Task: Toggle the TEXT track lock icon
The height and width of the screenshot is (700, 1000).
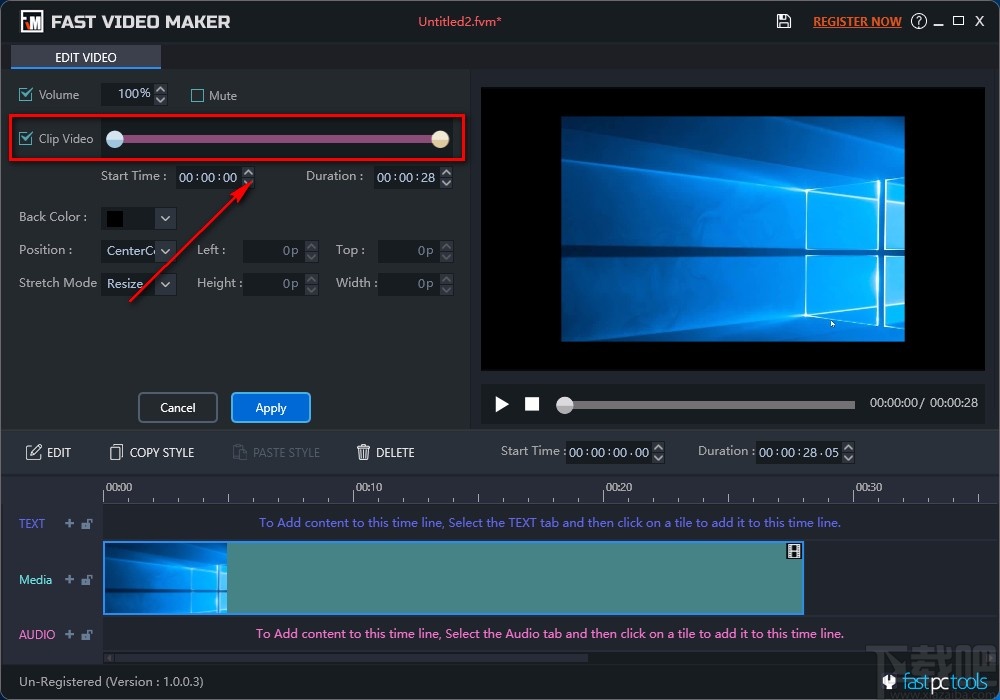Action: pos(87,523)
